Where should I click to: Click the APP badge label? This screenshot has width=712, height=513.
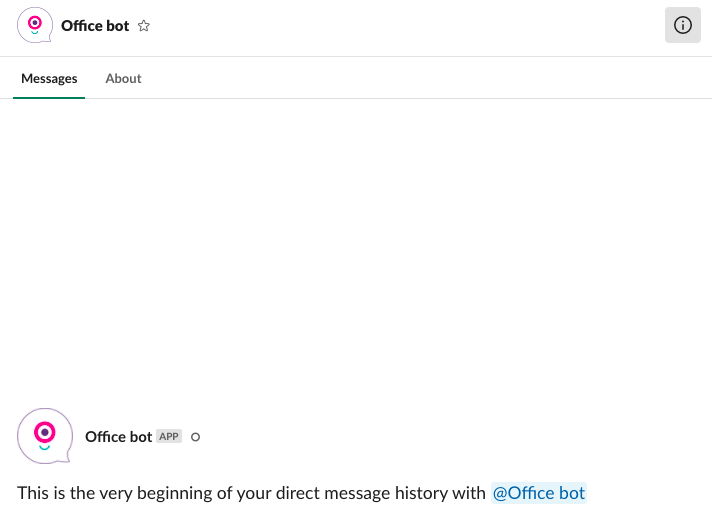pos(169,436)
